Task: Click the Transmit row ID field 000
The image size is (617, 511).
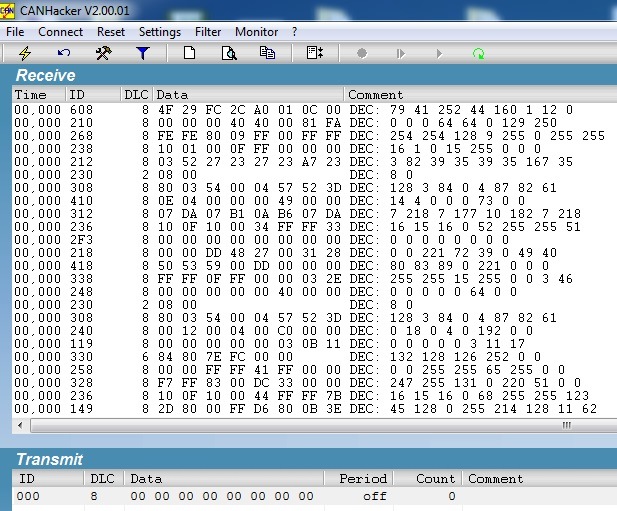Action: 28,496
